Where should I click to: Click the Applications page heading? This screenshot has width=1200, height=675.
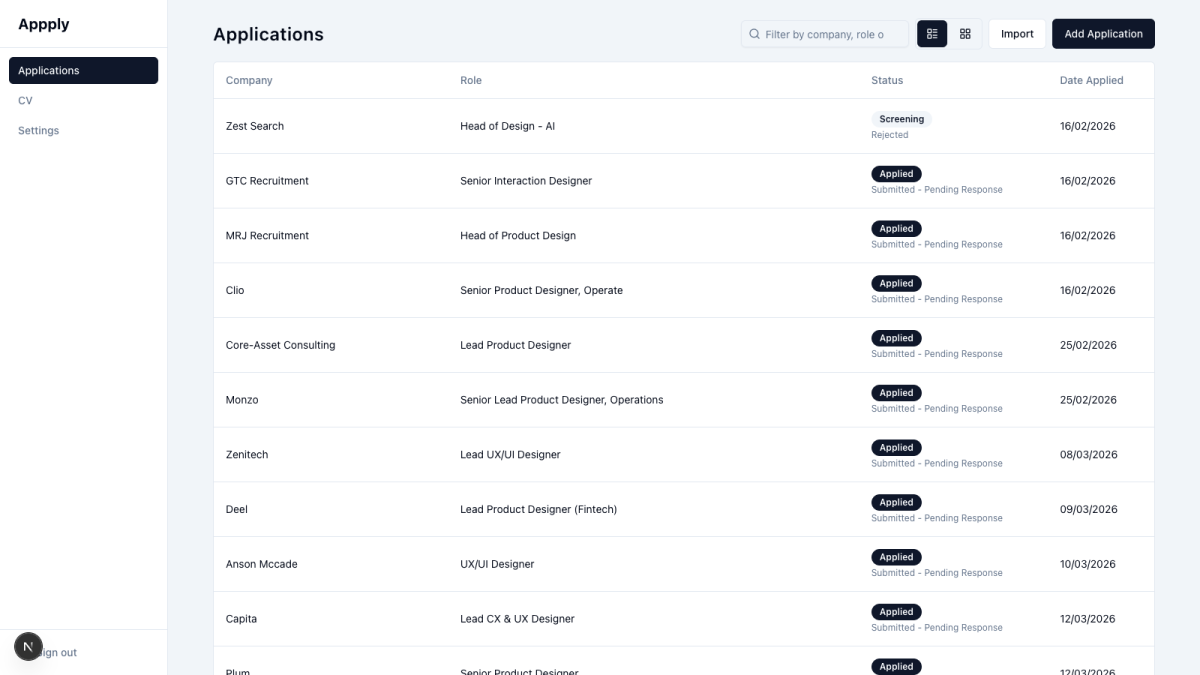268,34
